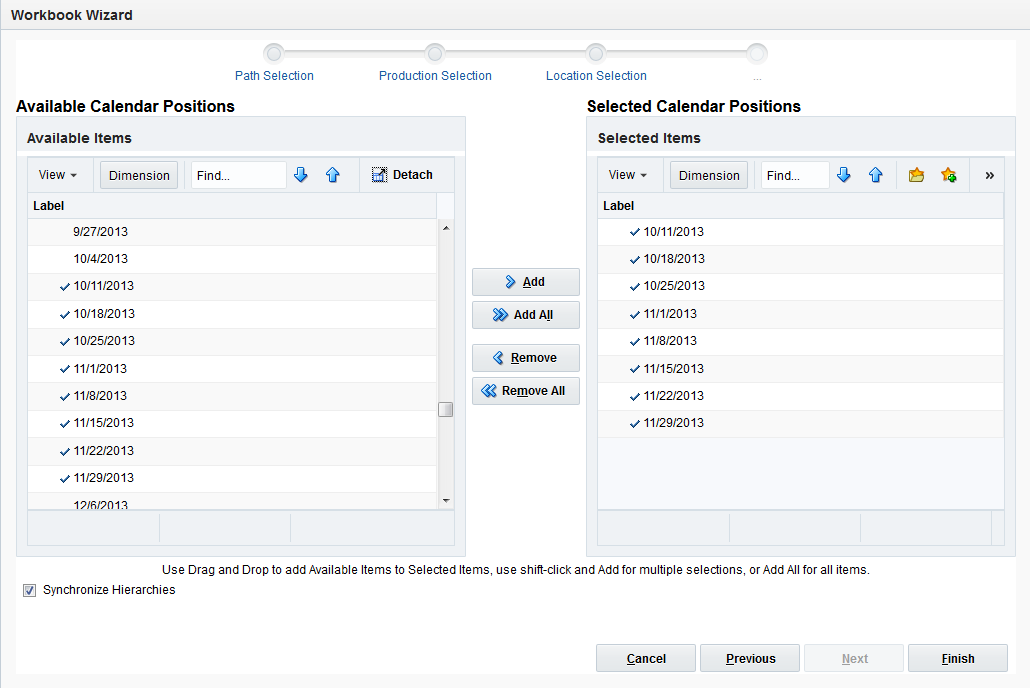Click the scroll up arrow in Available Items list
Image resolution: width=1030 pixels, height=688 pixels.
(x=446, y=228)
